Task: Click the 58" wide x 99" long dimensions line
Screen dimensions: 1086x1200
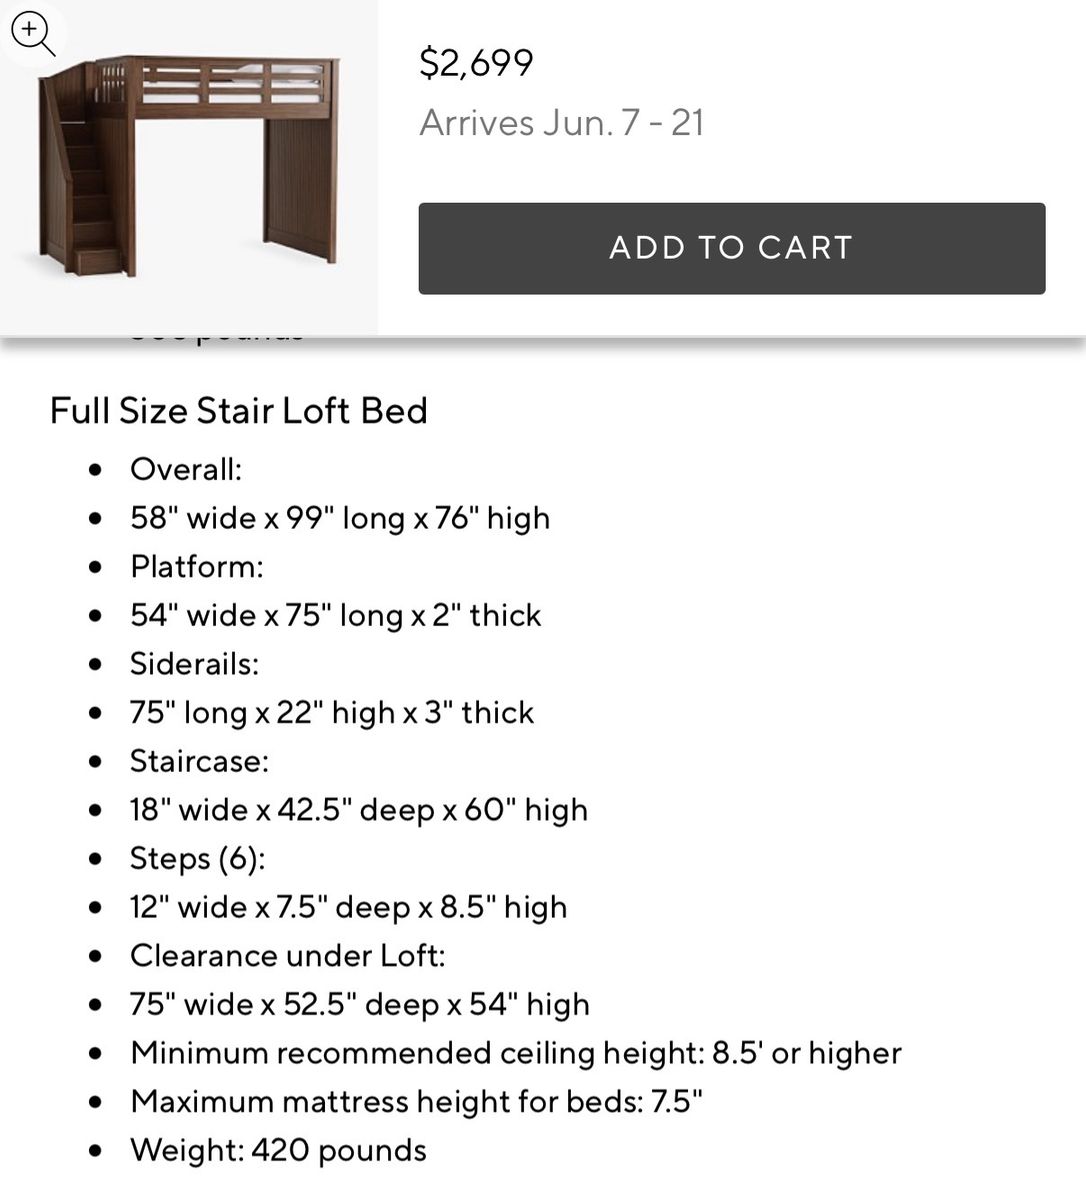Action: 340,518
